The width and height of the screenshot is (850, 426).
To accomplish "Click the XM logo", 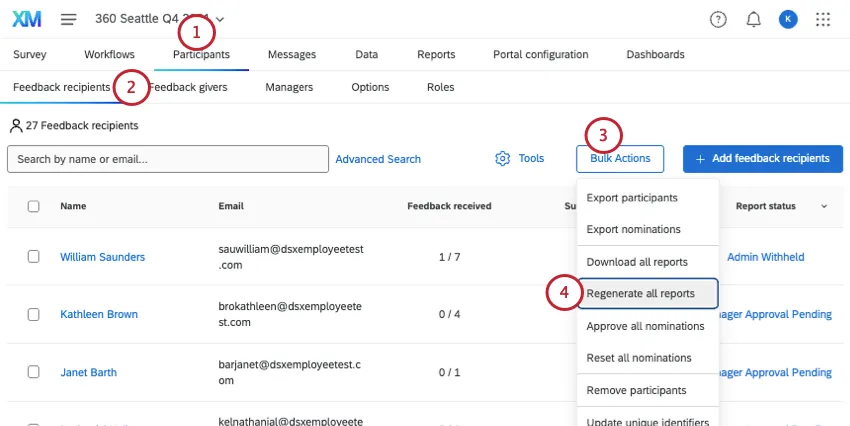I will pyautogui.click(x=27, y=19).
